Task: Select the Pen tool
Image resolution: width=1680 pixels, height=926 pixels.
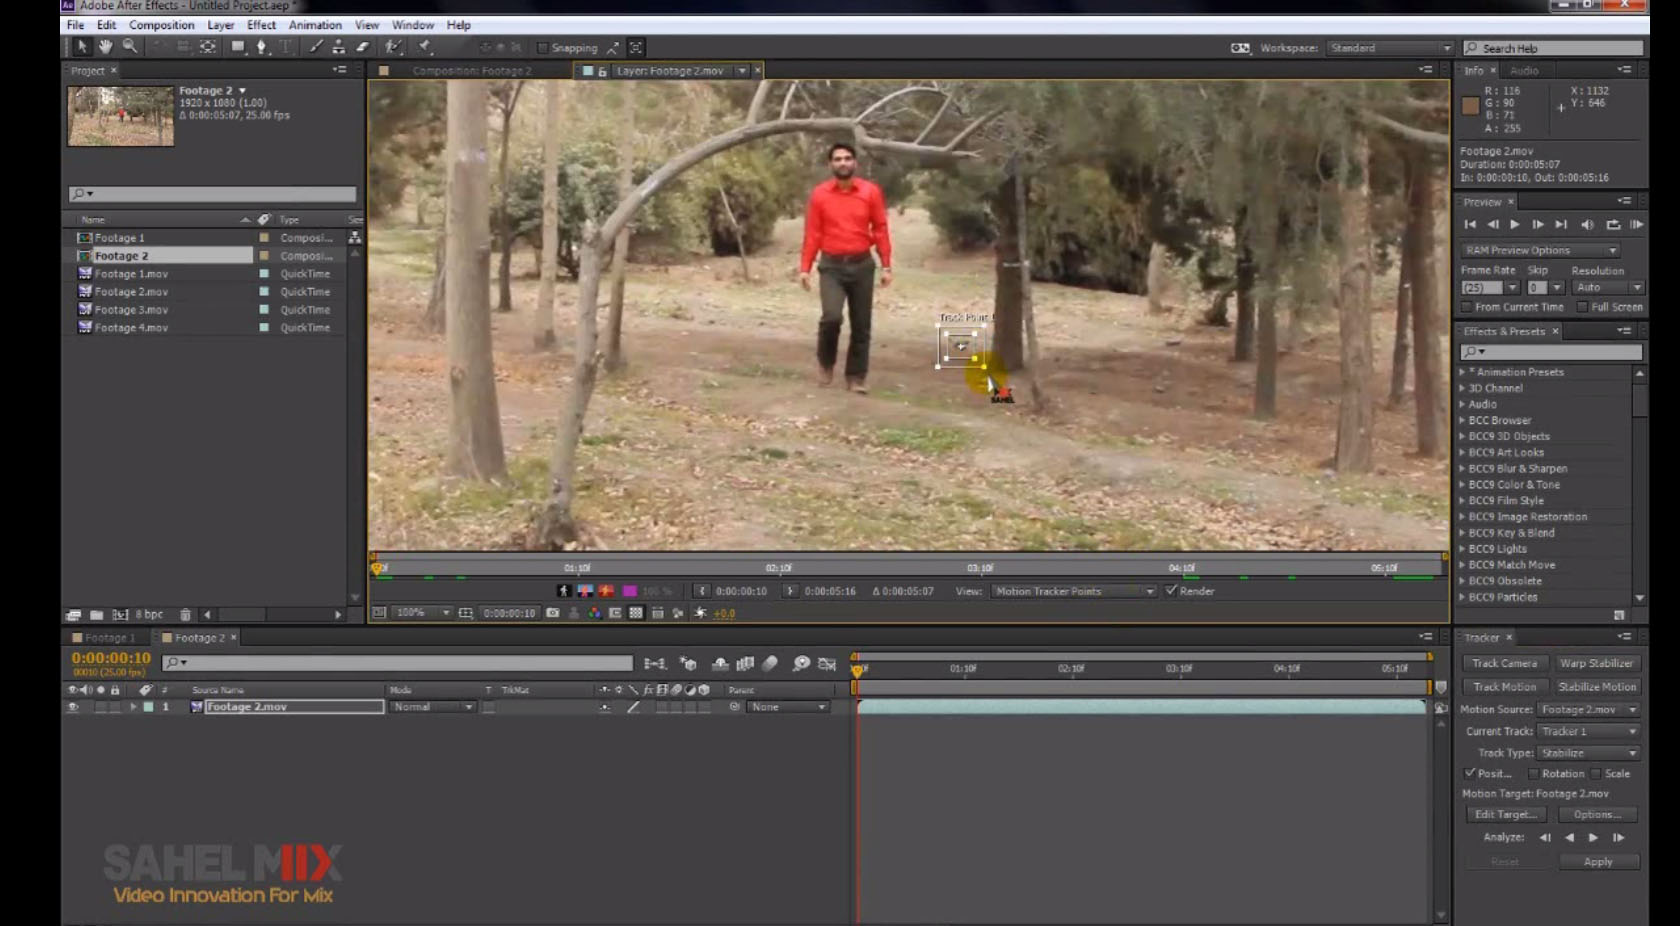Action: coord(262,47)
